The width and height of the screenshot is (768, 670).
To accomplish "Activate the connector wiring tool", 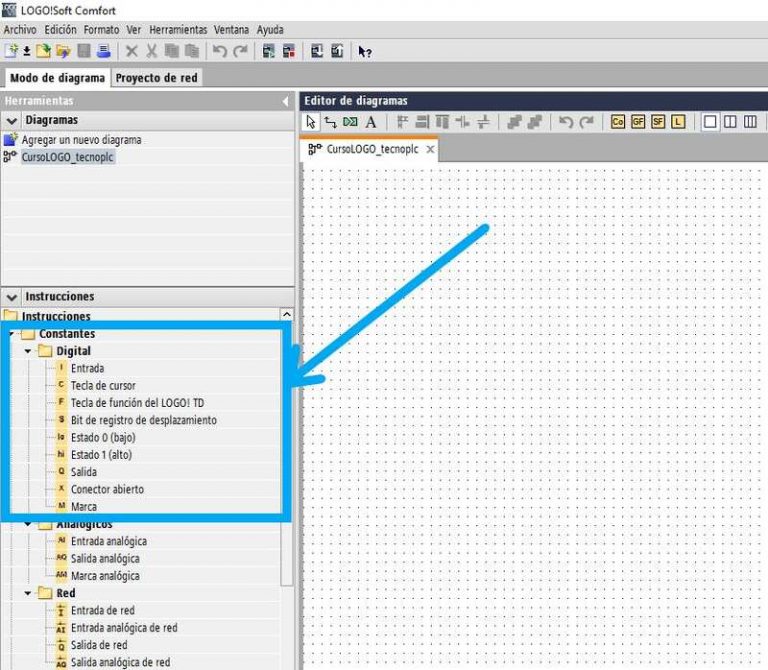I will point(330,122).
